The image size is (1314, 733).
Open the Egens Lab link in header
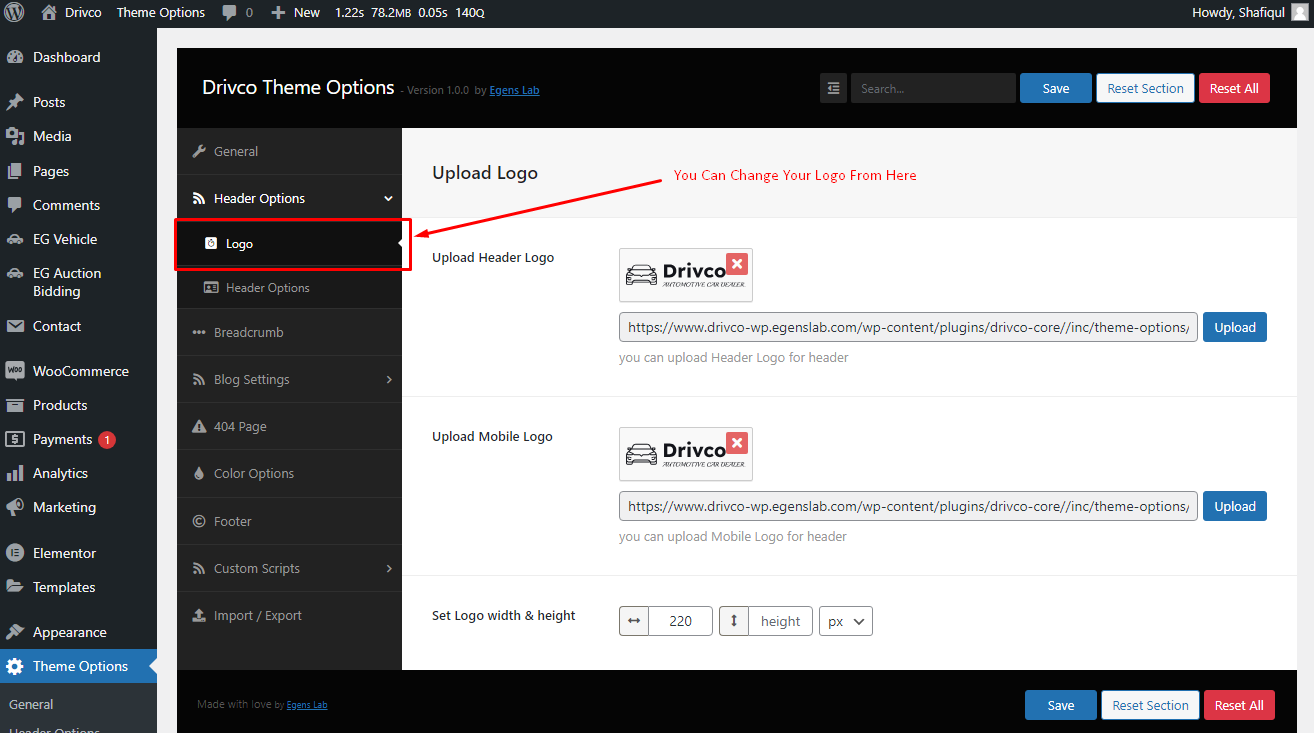(x=514, y=90)
